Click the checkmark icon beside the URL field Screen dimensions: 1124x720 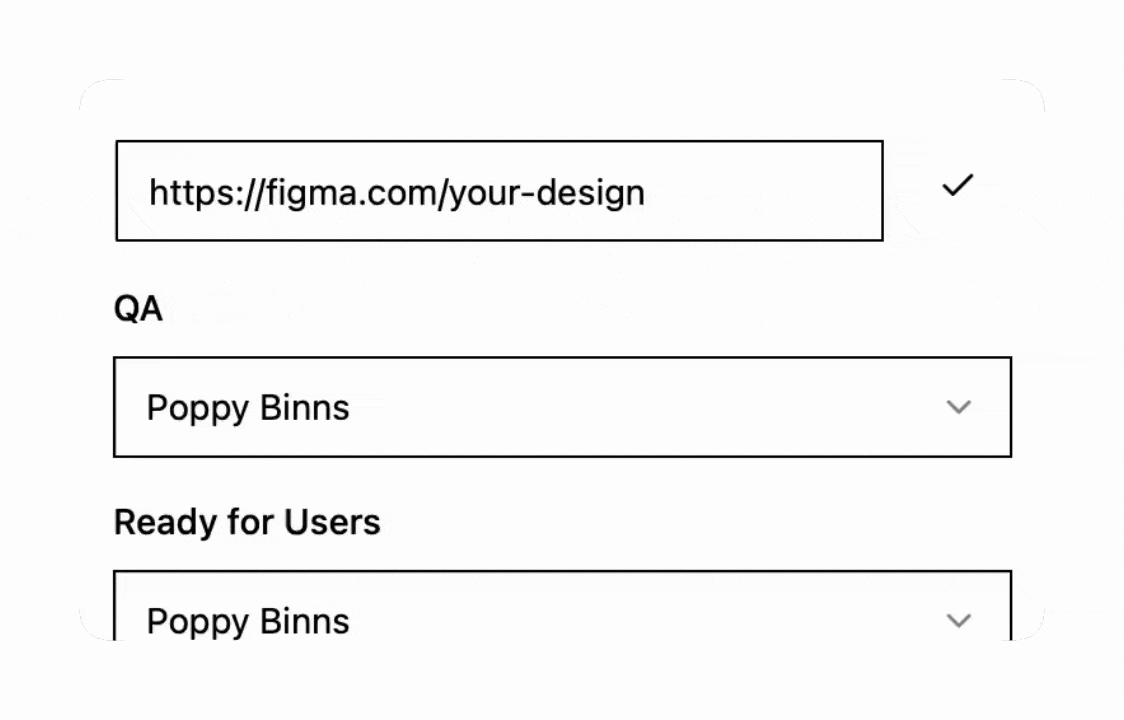(x=957, y=186)
